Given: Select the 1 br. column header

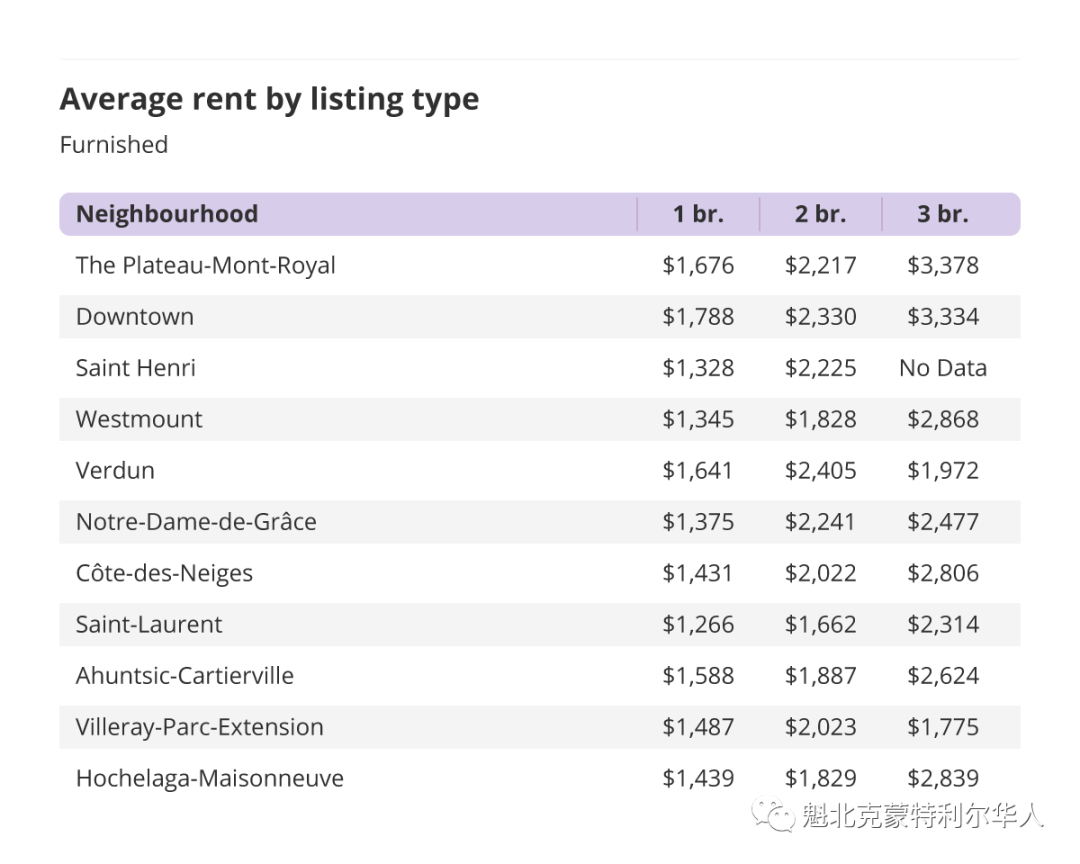Looking at the screenshot, I should point(698,214).
